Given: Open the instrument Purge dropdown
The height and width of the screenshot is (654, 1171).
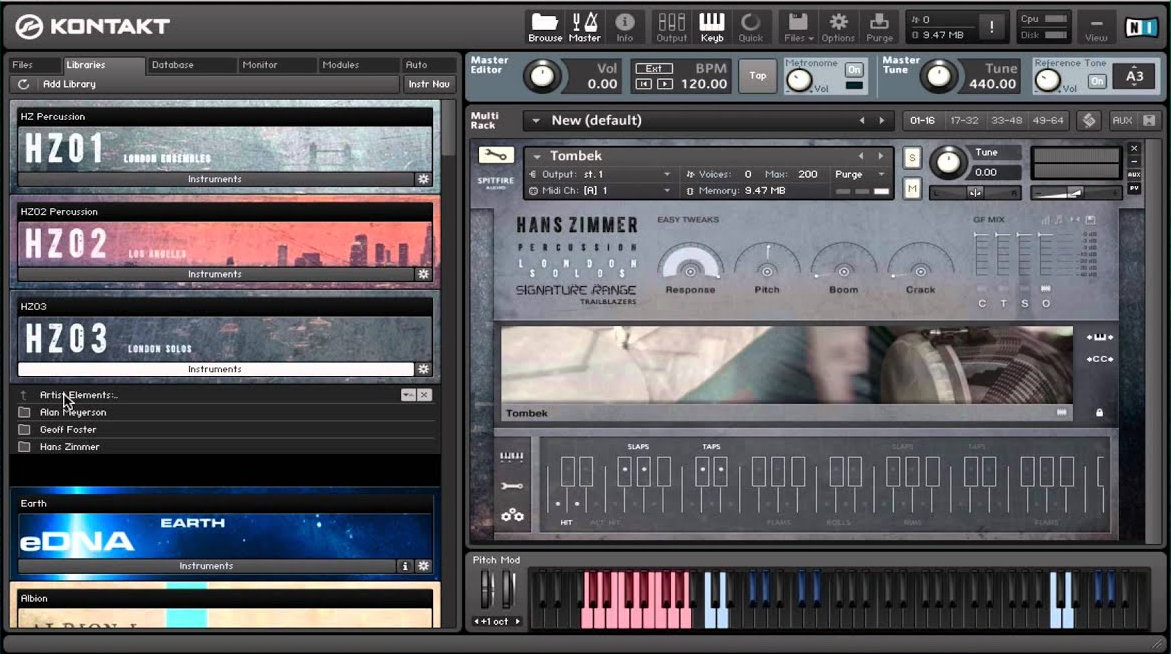Looking at the screenshot, I should pos(881,175).
